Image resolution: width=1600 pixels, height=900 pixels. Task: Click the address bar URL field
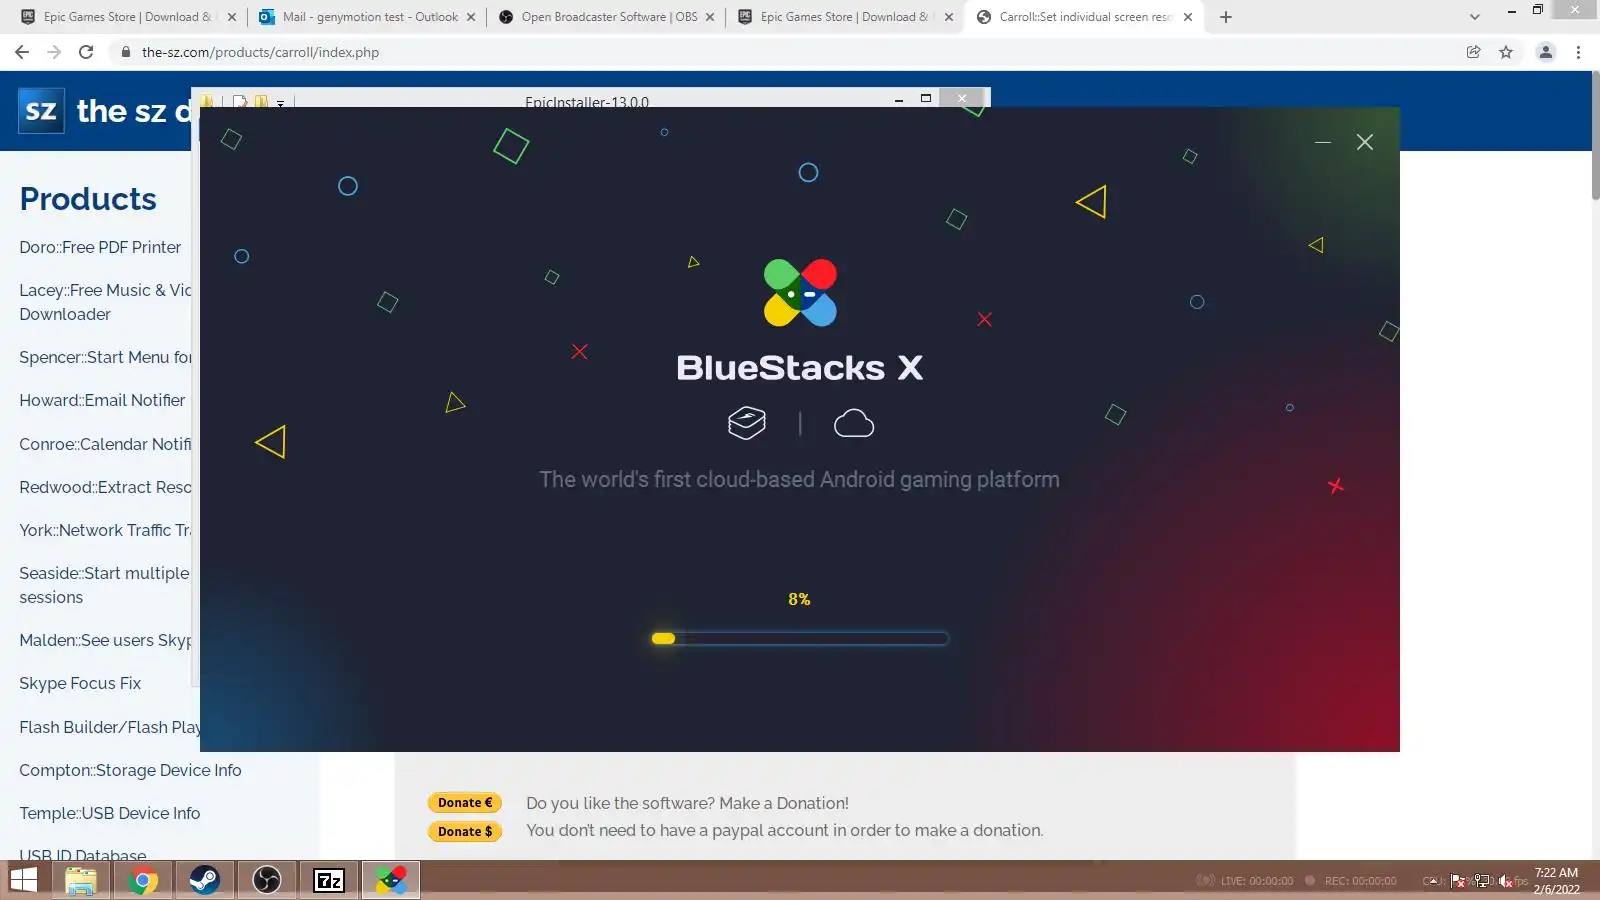780,52
